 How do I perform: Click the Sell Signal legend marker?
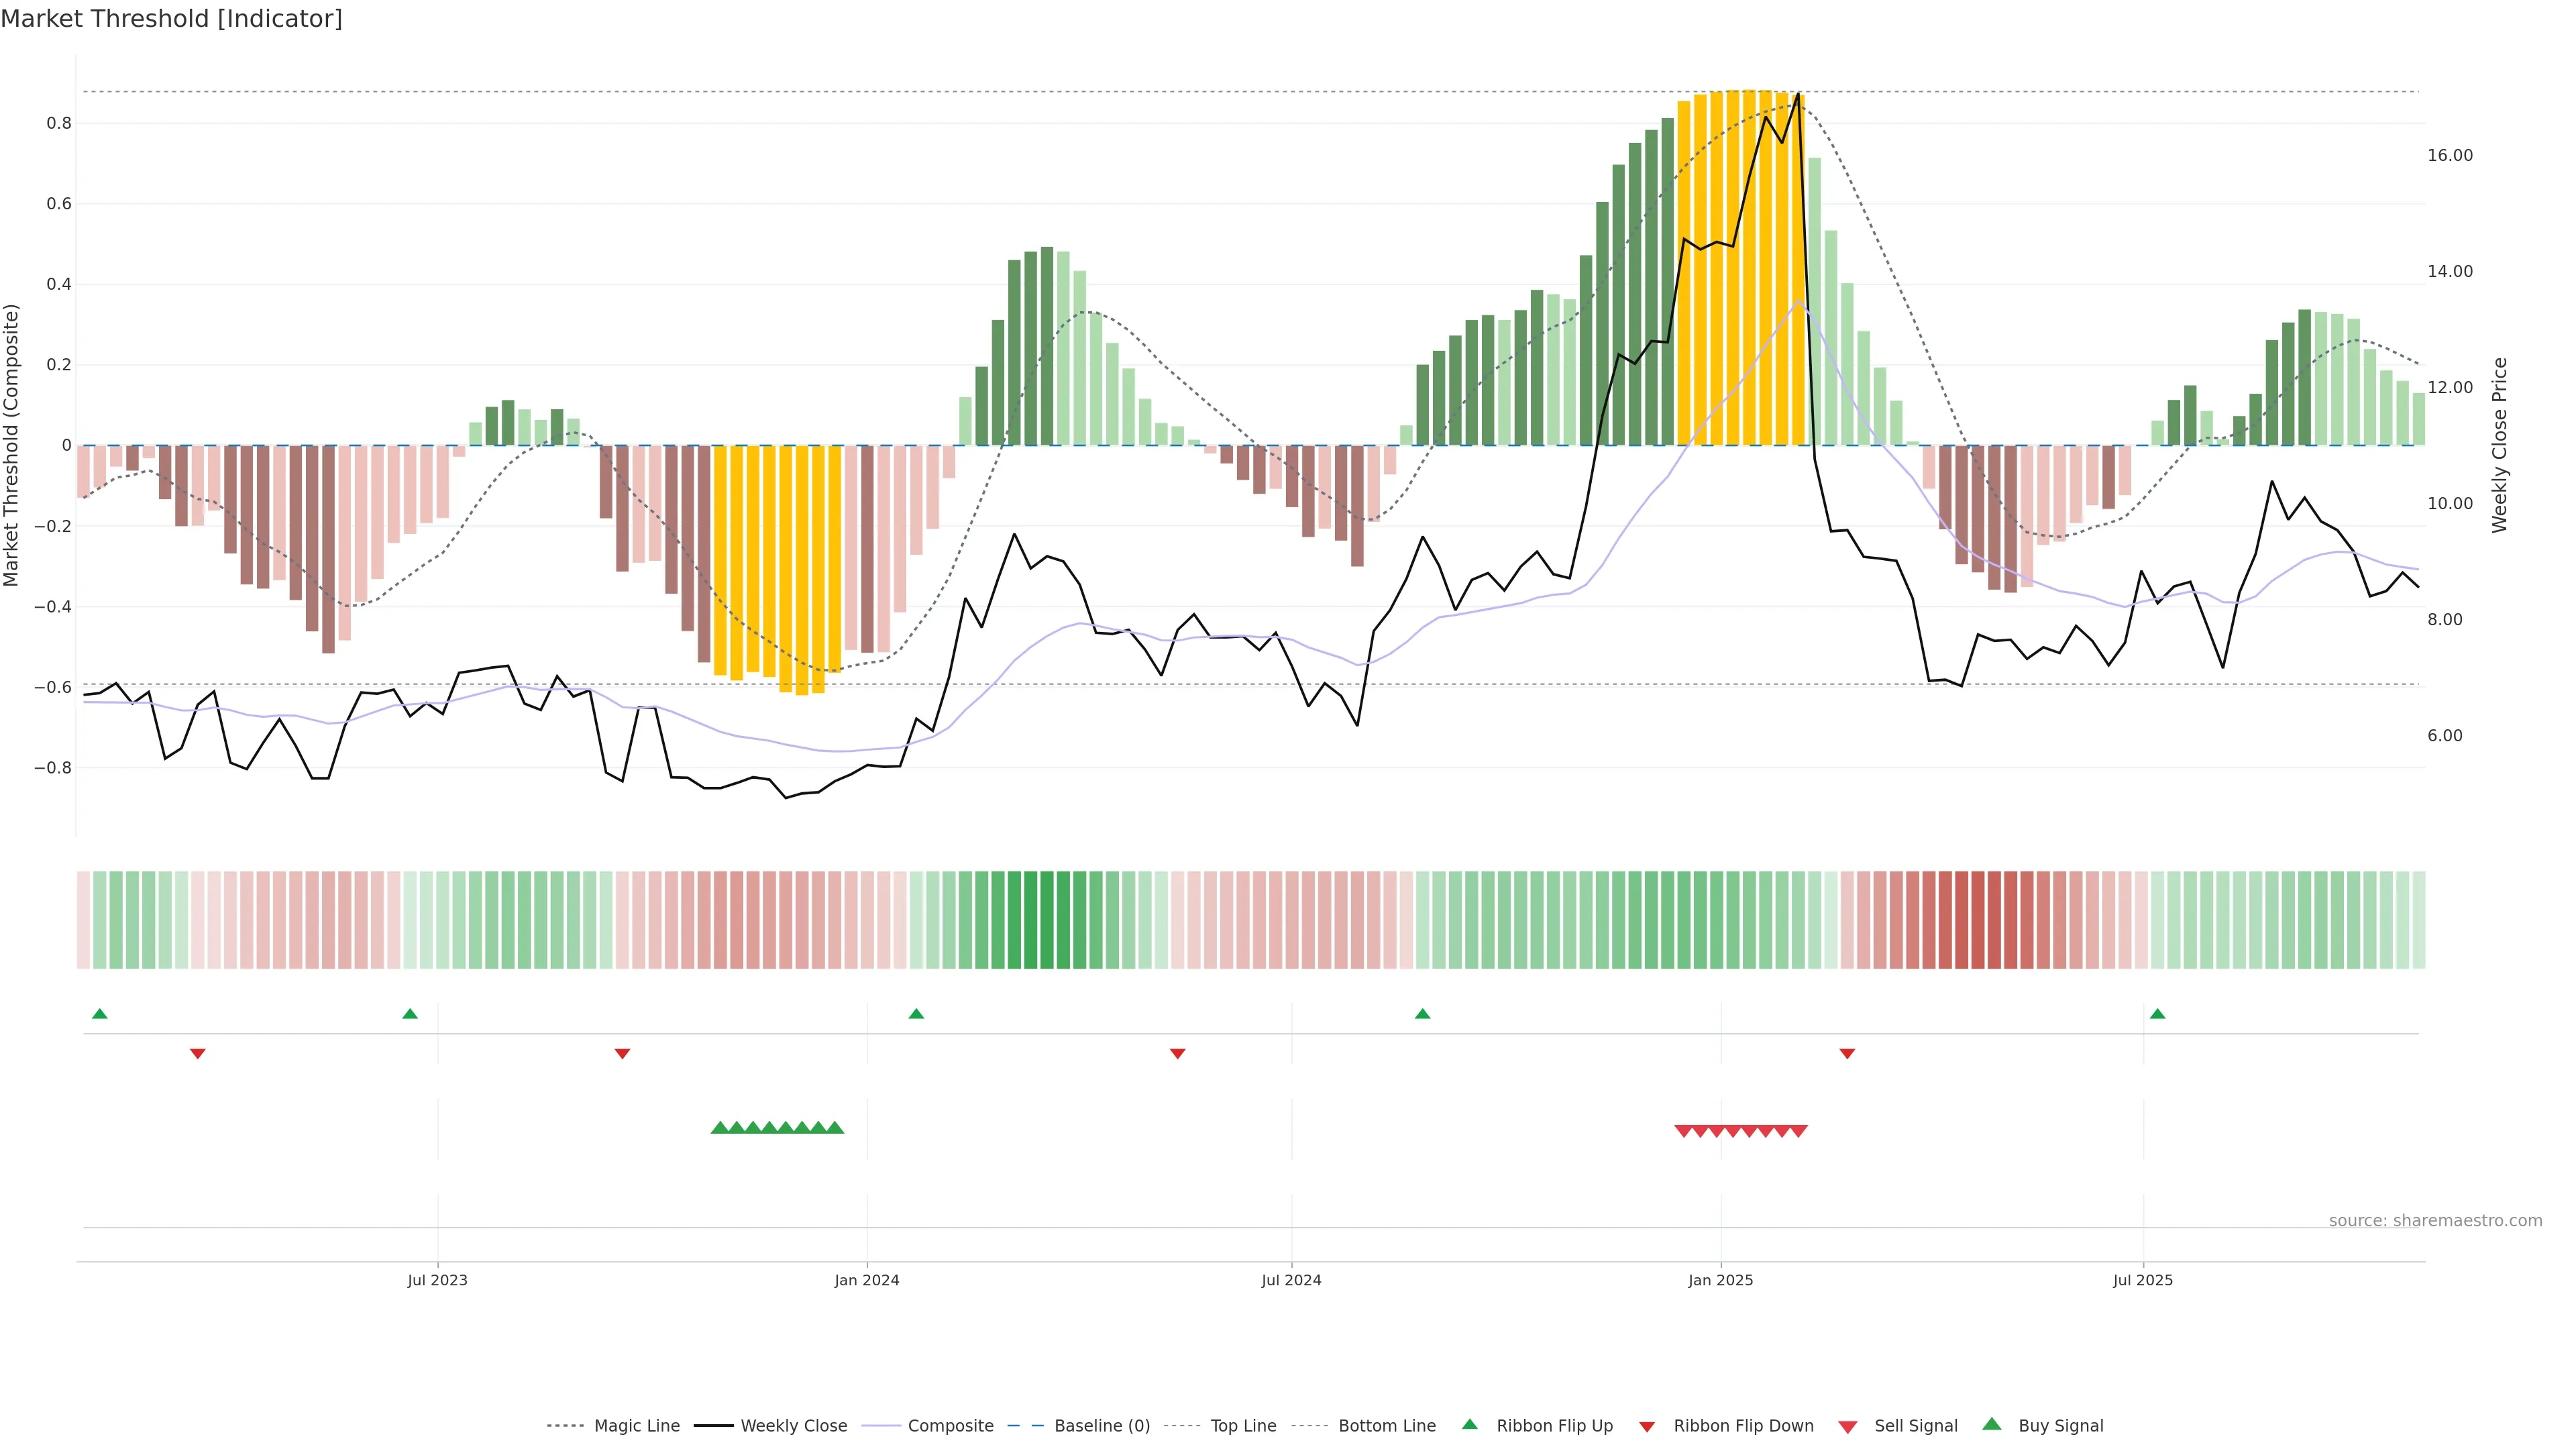click(x=1848, y=1426)
